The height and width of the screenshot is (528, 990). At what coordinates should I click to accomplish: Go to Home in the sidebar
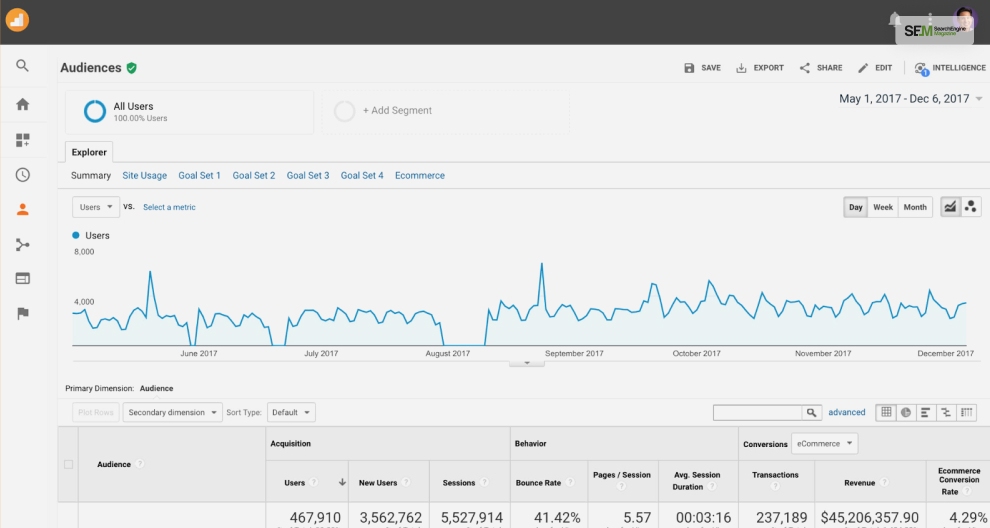(23, 104)
